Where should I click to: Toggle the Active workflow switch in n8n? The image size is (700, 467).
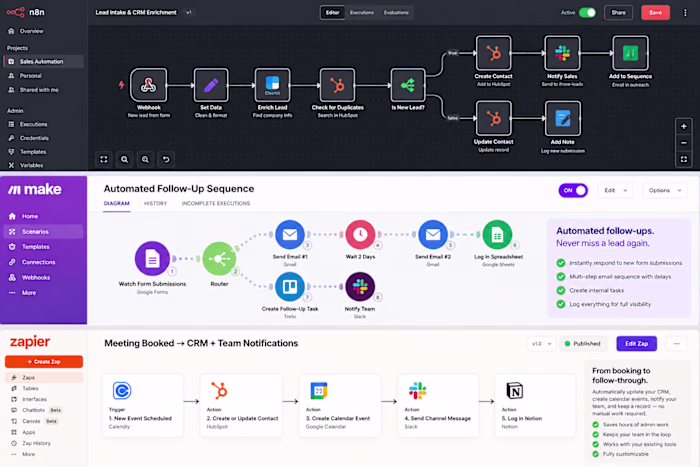(587, 13)
